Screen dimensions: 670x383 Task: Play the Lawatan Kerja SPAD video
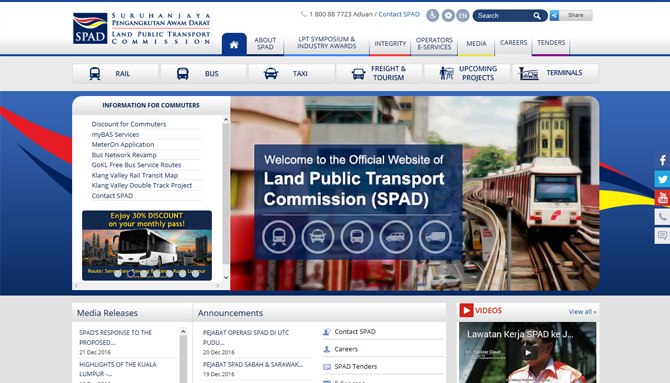click(528, 353)
